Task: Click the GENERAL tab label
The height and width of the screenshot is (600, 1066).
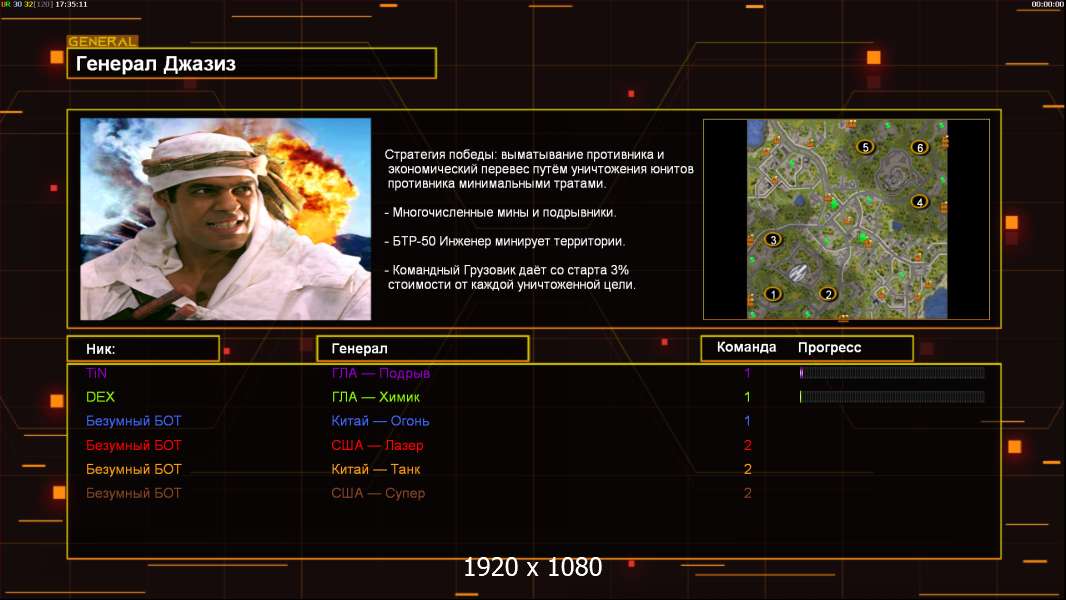Action: [102, 42]
